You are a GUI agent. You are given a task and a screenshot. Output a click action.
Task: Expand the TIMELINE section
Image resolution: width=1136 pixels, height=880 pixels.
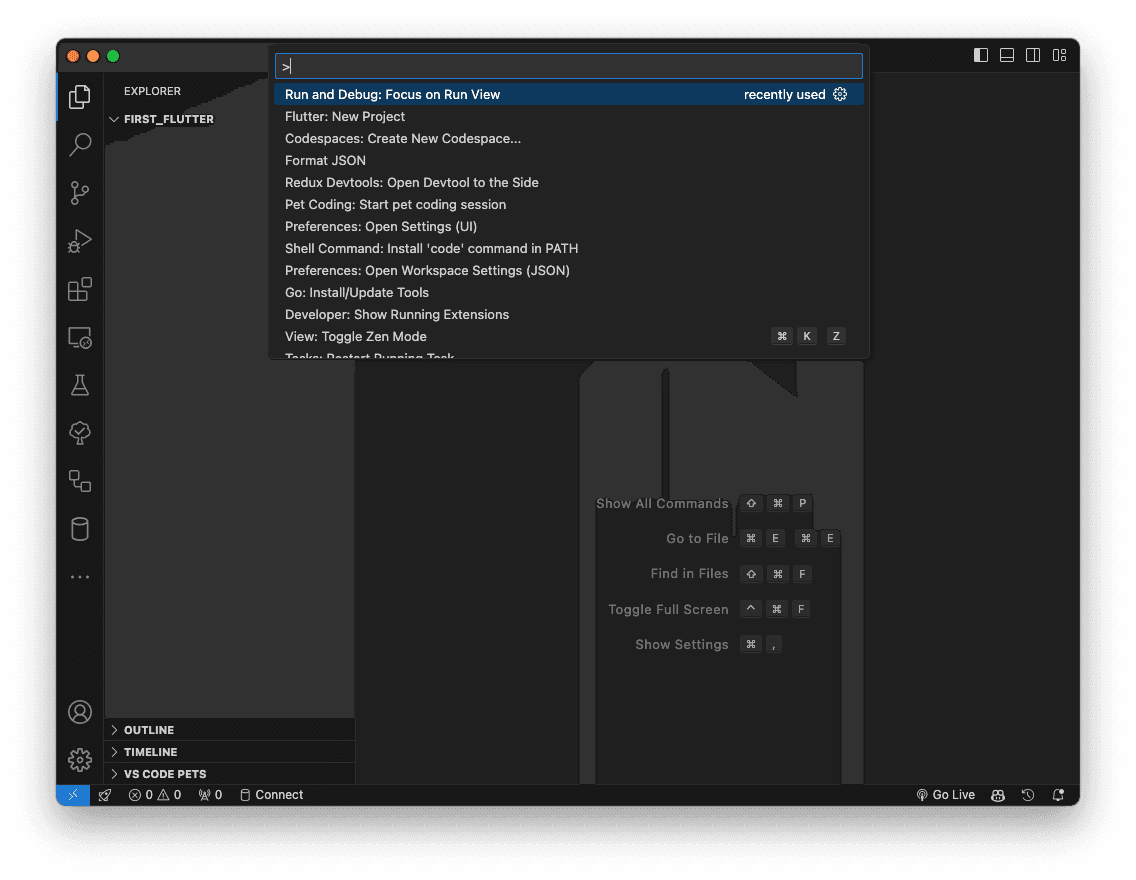[150, 752]
